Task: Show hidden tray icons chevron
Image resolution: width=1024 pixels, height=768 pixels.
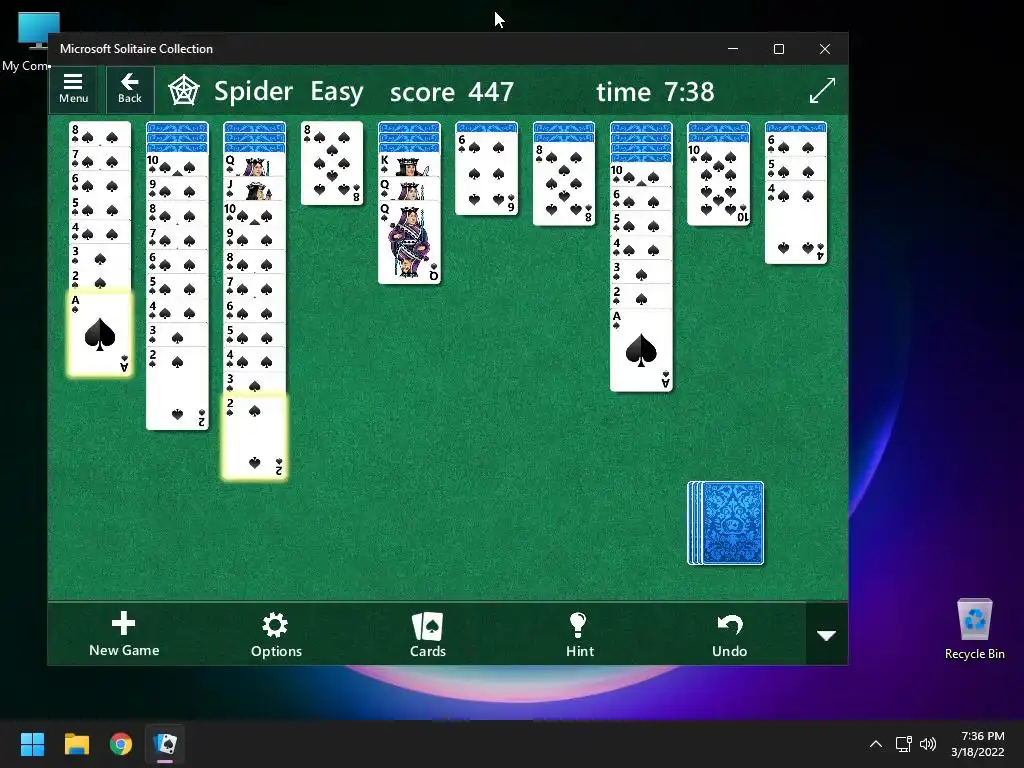Action: point(876,744)
